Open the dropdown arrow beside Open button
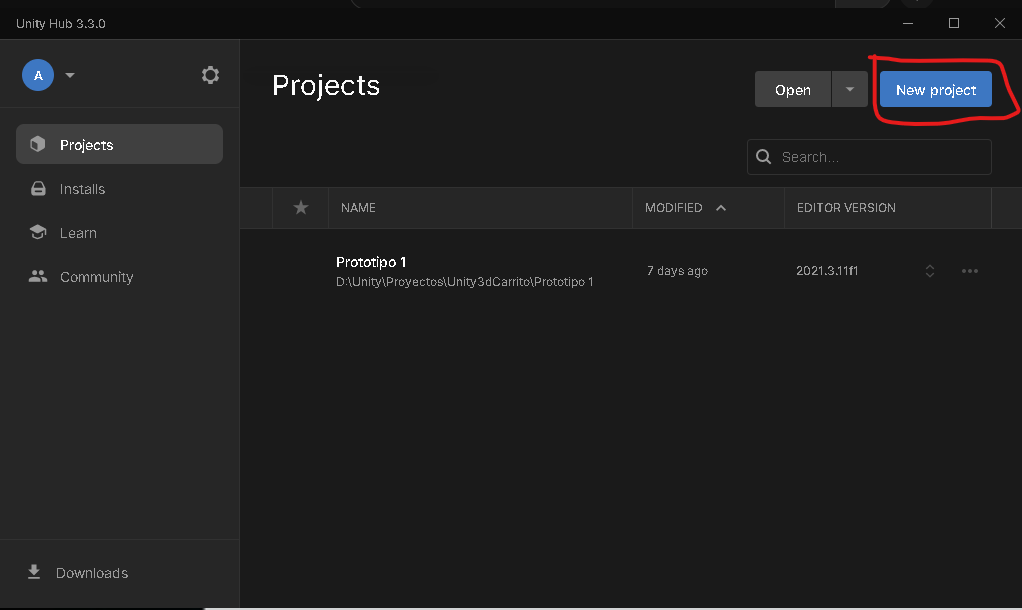This screenshot has height=610, width=1022. 849,89
